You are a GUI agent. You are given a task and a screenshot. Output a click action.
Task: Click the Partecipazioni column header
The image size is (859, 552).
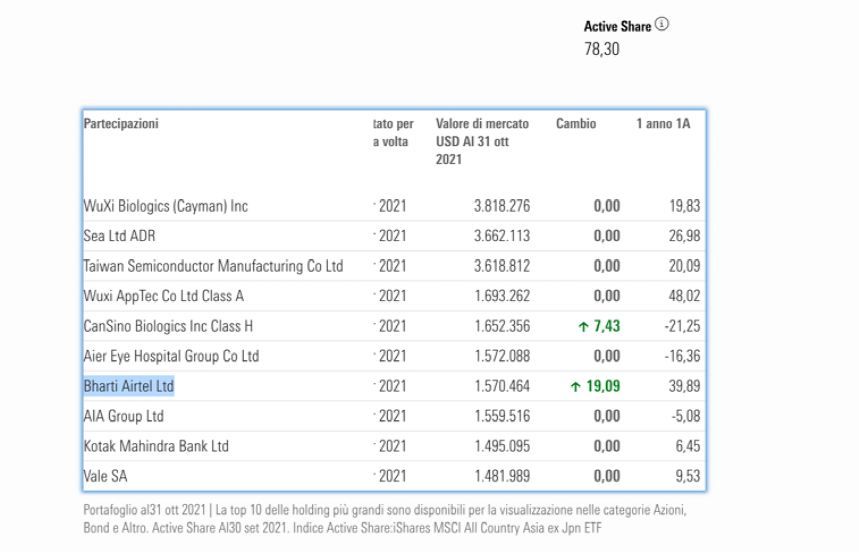(121, 124)
